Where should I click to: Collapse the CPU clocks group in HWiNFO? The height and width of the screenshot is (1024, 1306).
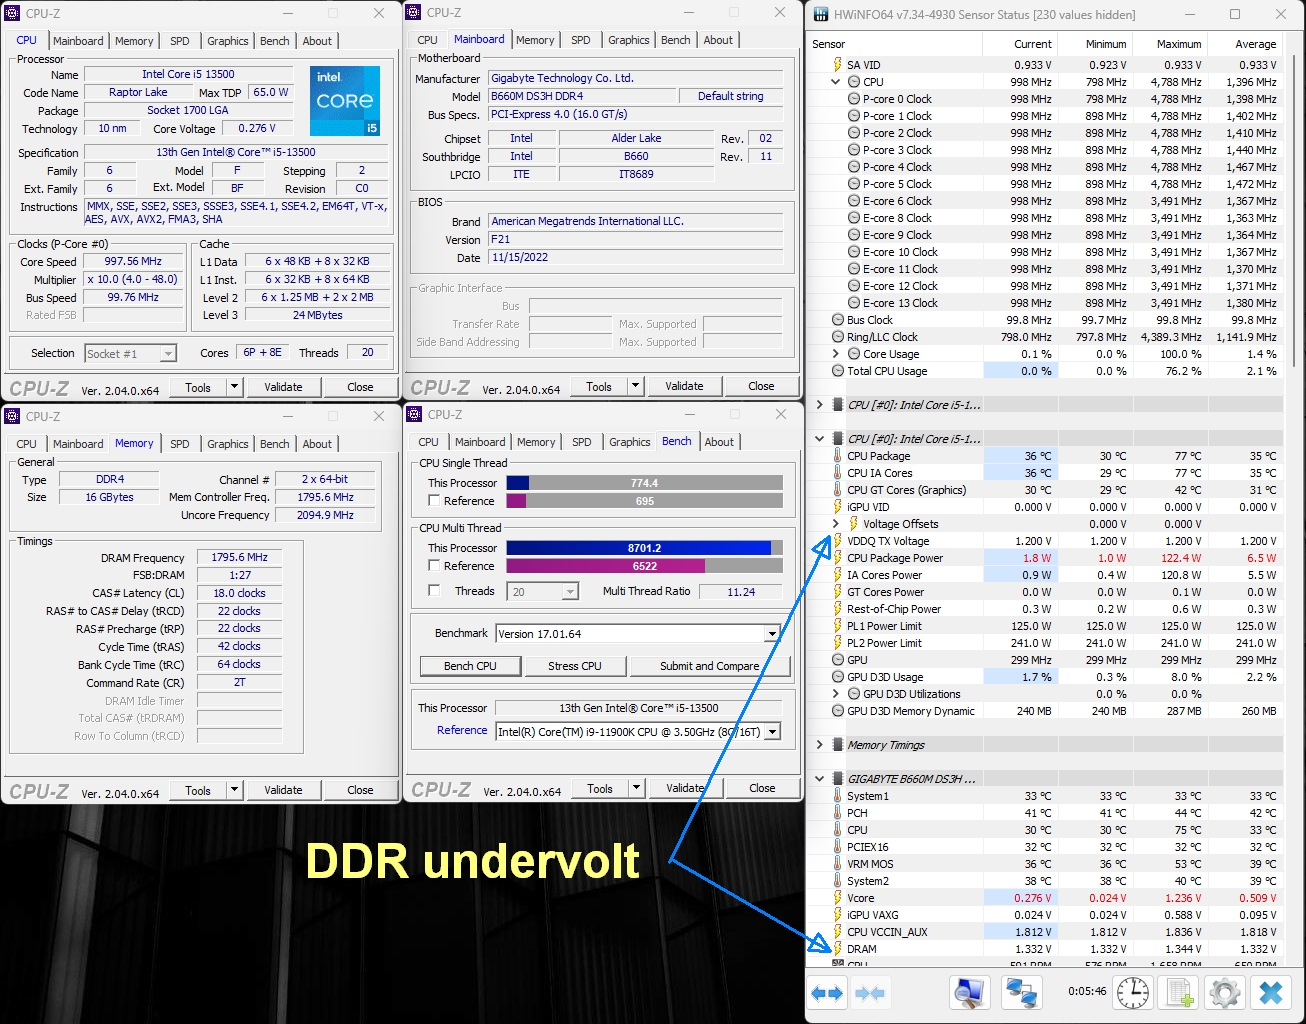[x=836, y=82]
